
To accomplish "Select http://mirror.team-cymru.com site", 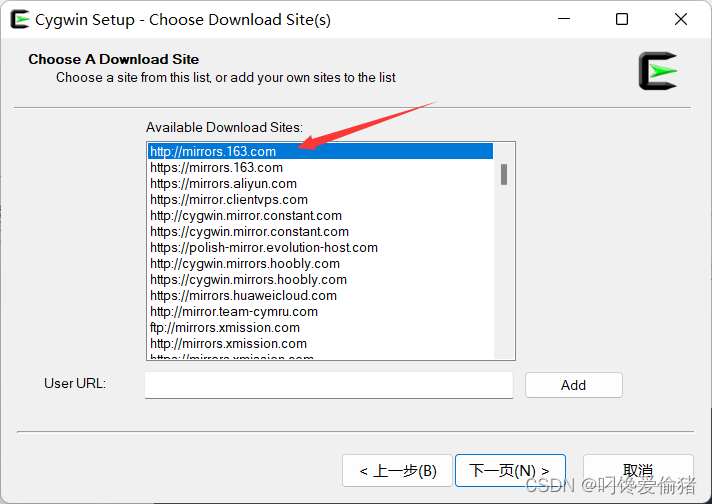I will 321,311.
